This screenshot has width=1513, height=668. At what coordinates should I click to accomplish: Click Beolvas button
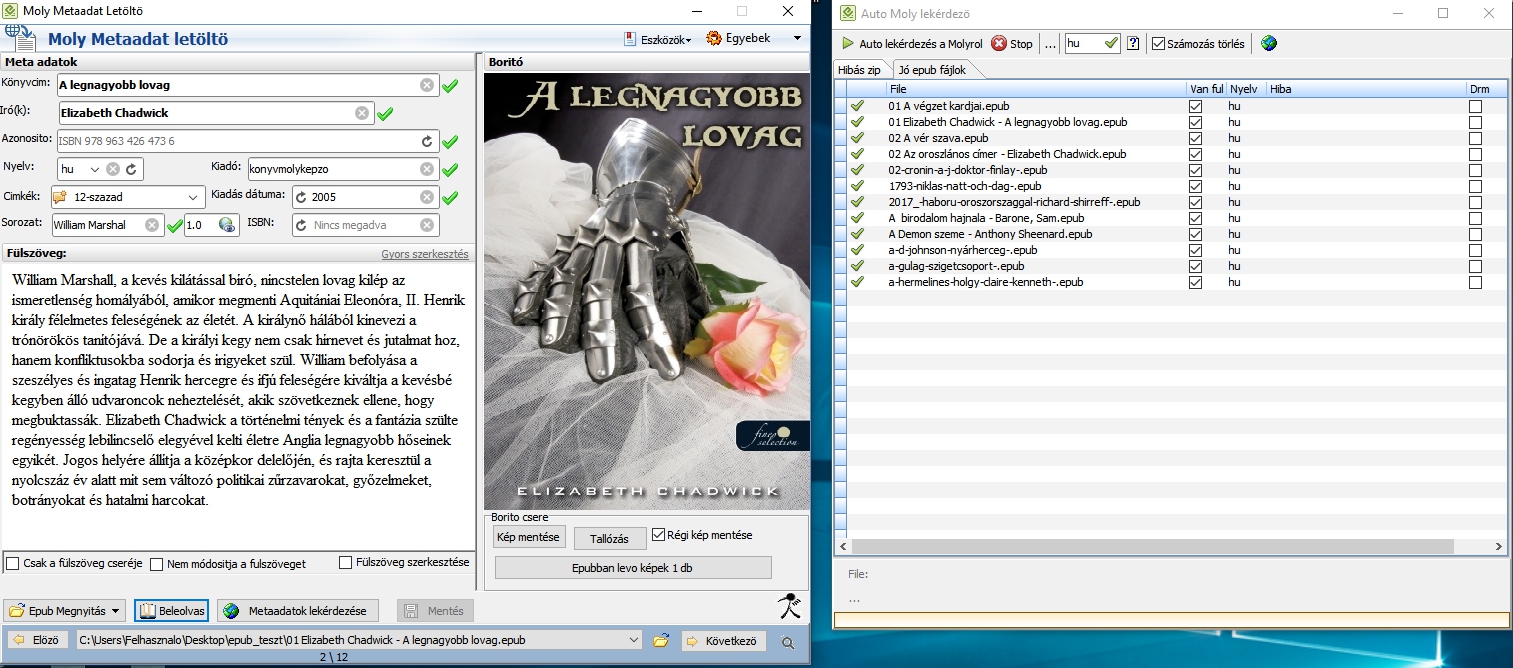pyautogui.click(x=171, y=610)
